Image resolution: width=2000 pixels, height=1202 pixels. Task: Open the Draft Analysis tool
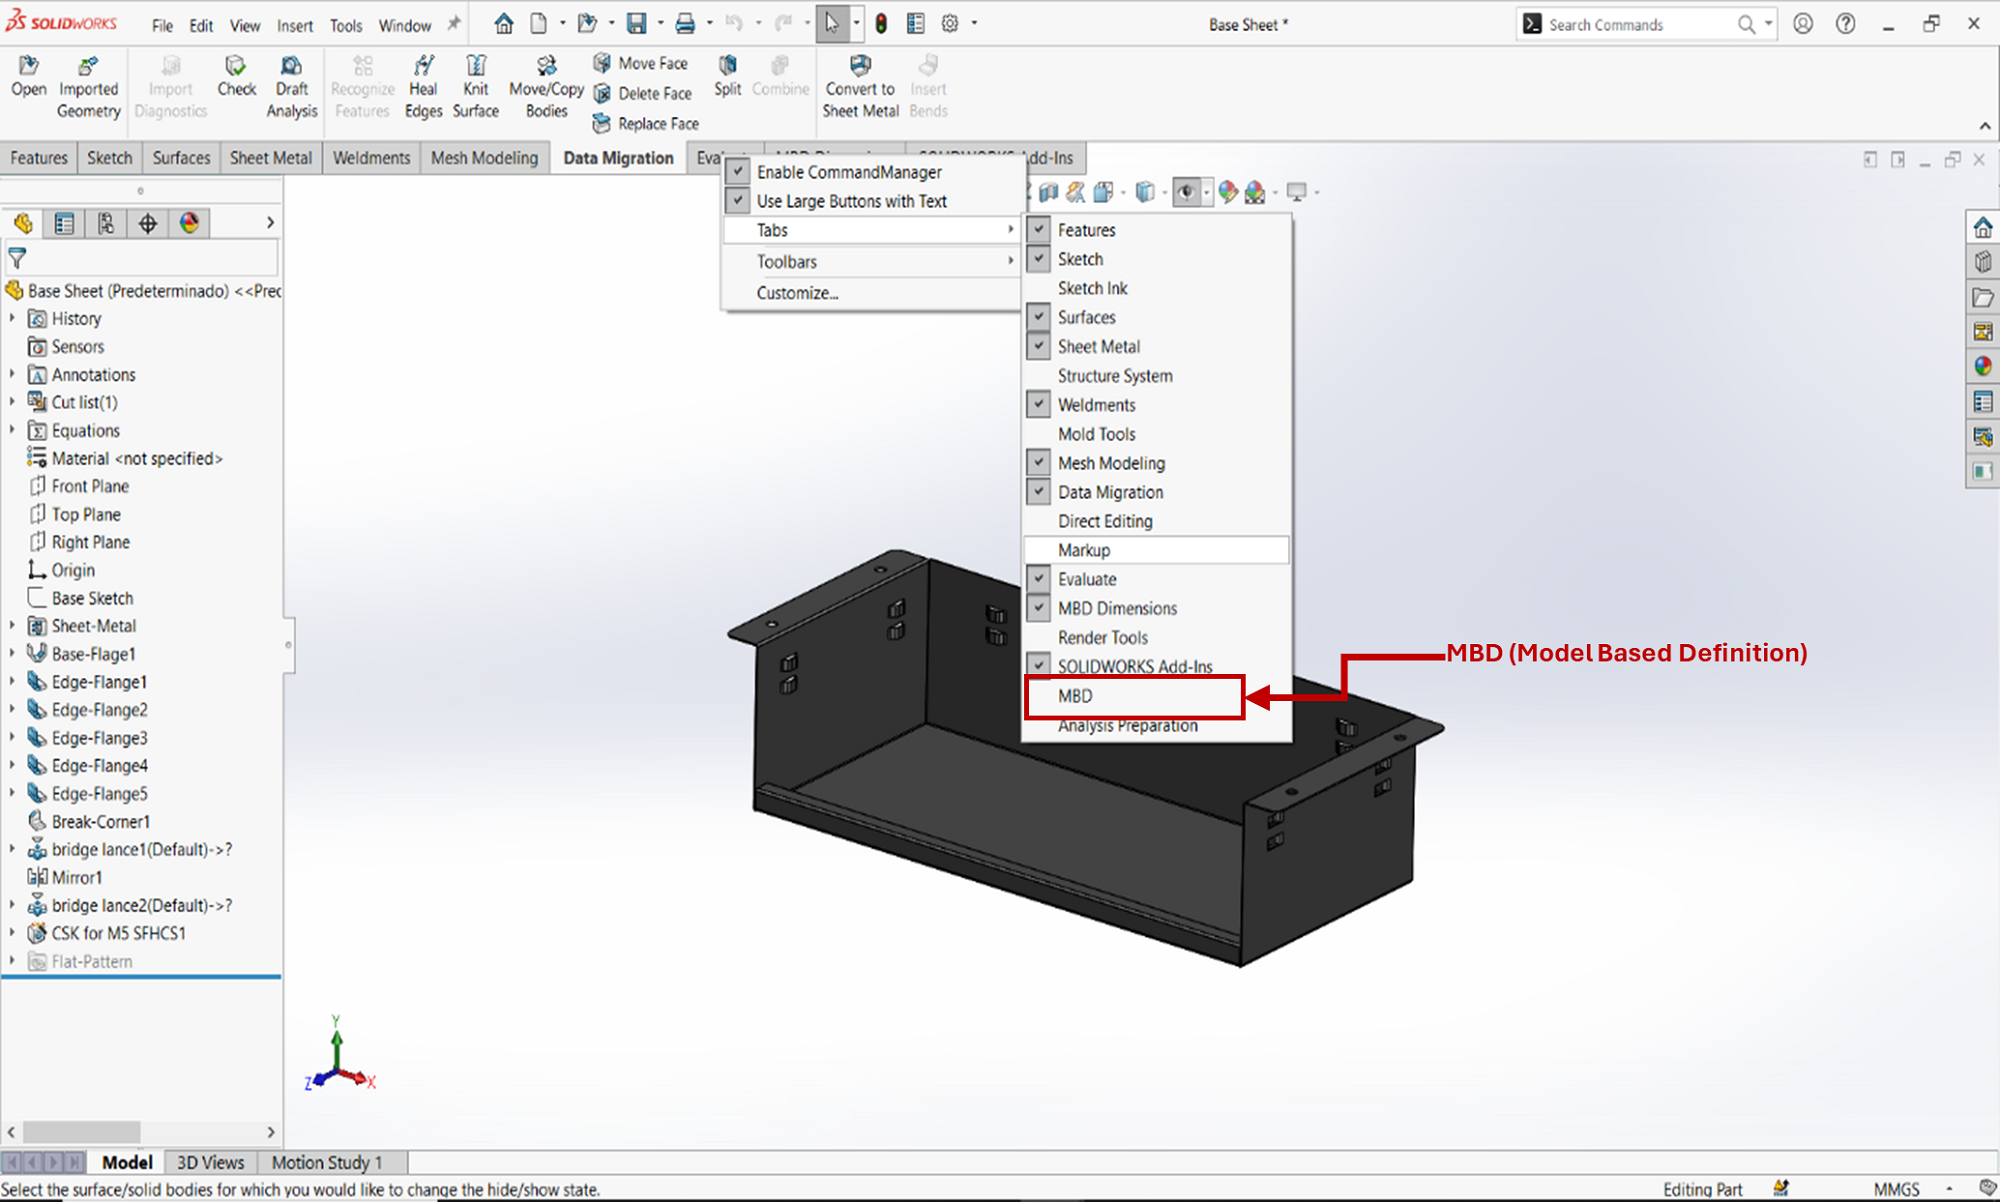click(x=291, y=67)
